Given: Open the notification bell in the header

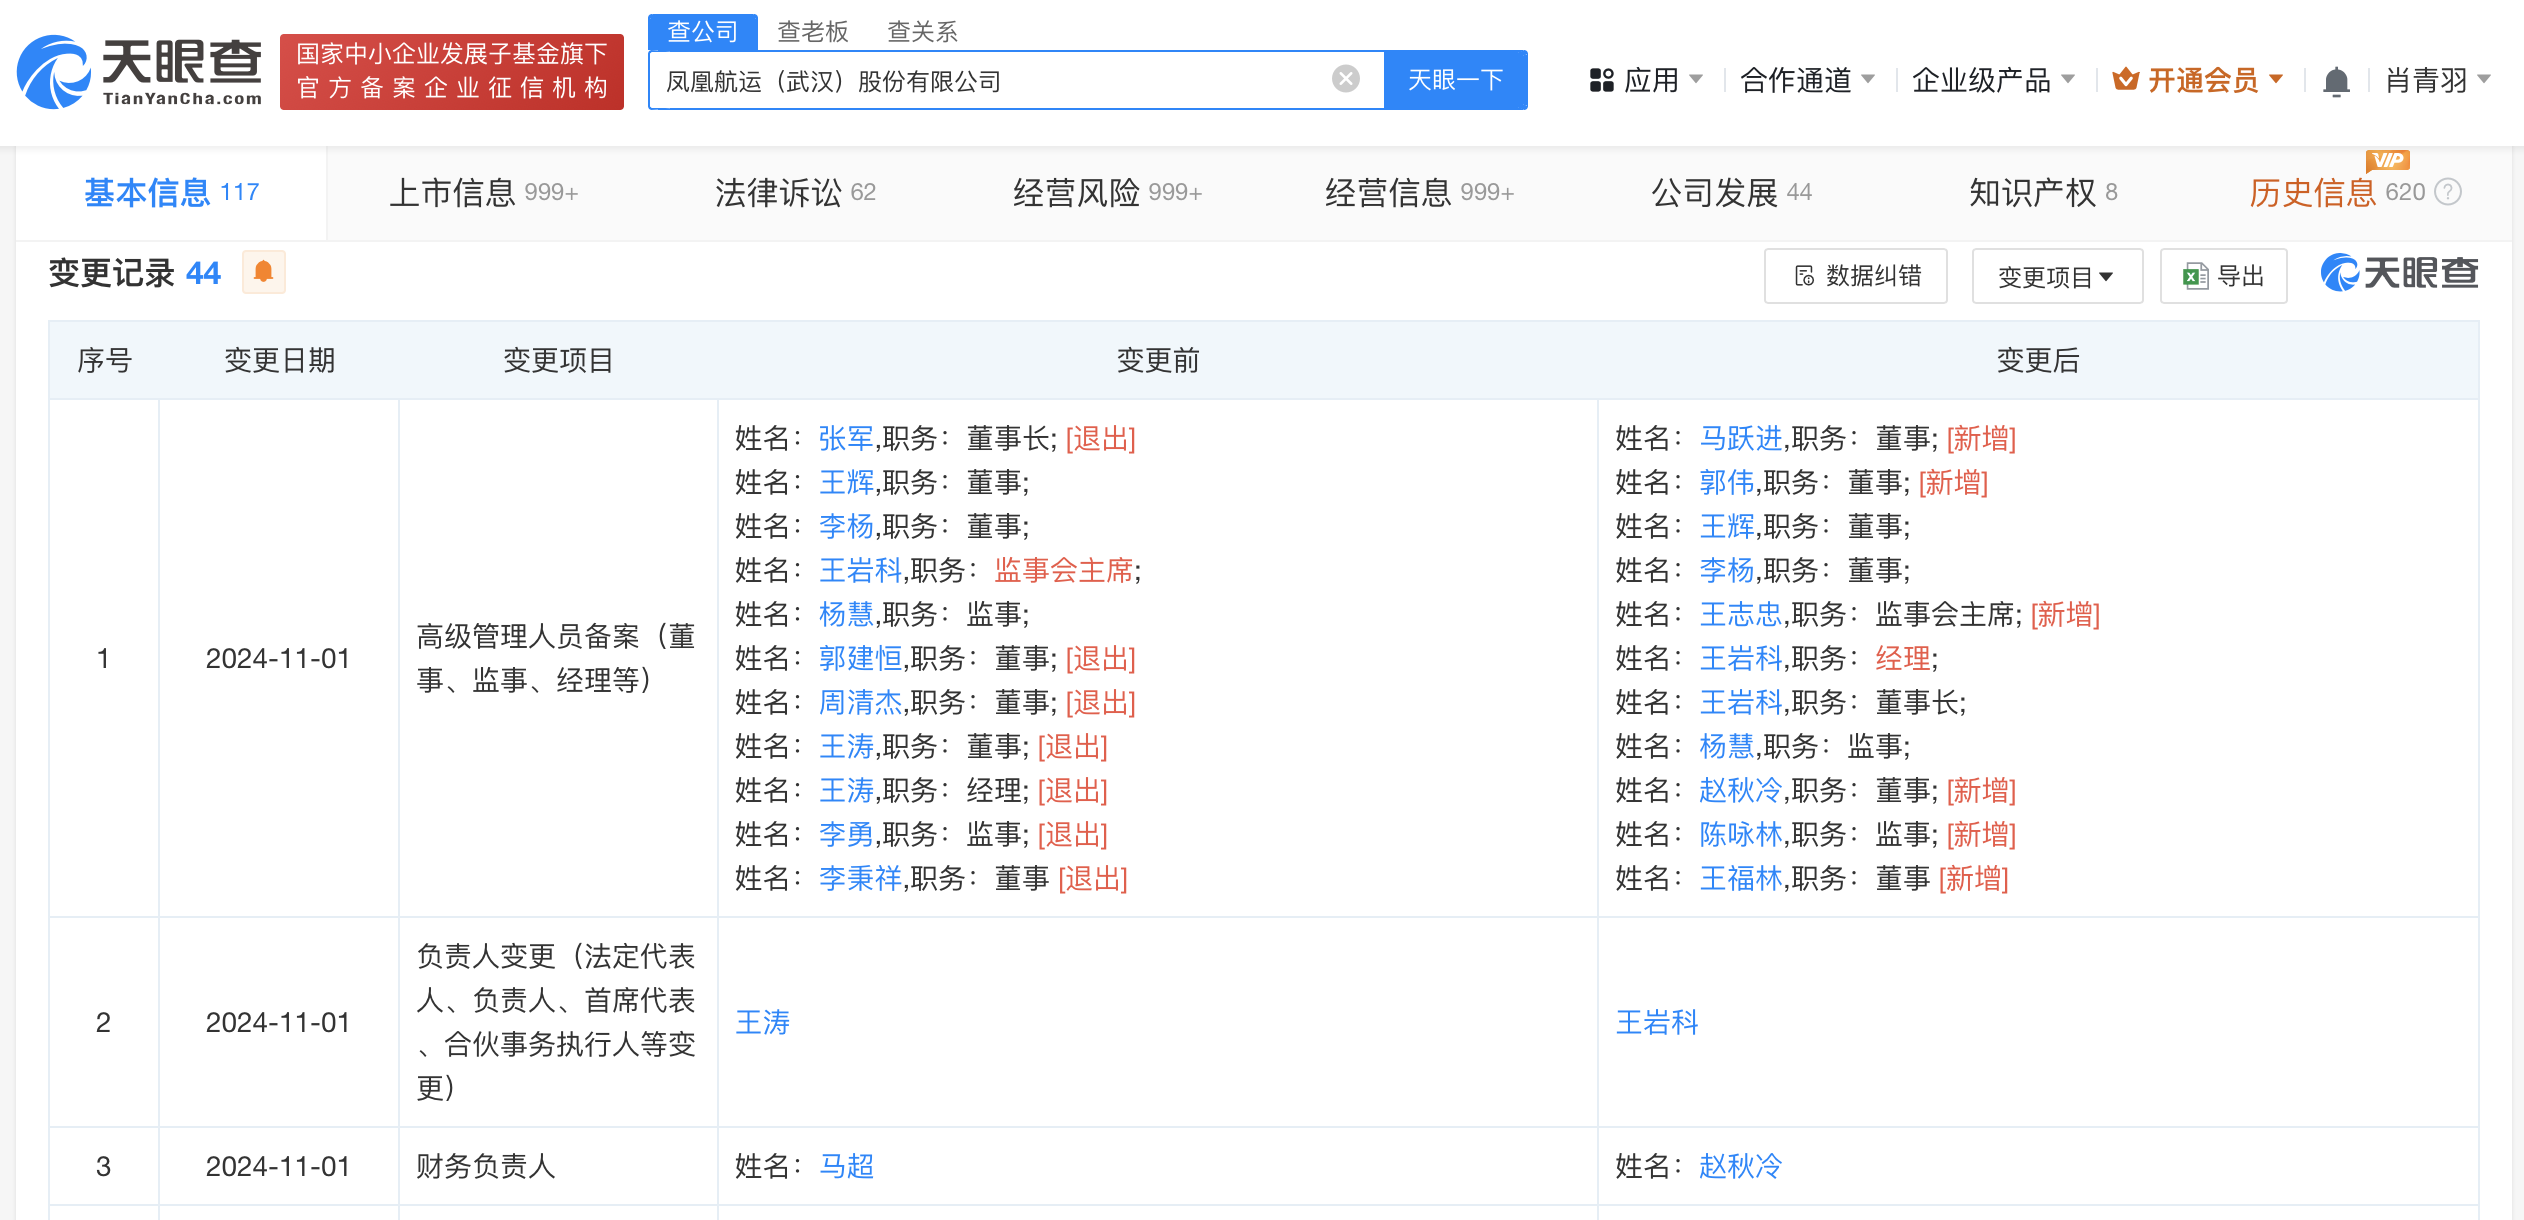Looking at the screenshot, I should pos(2336,81).
